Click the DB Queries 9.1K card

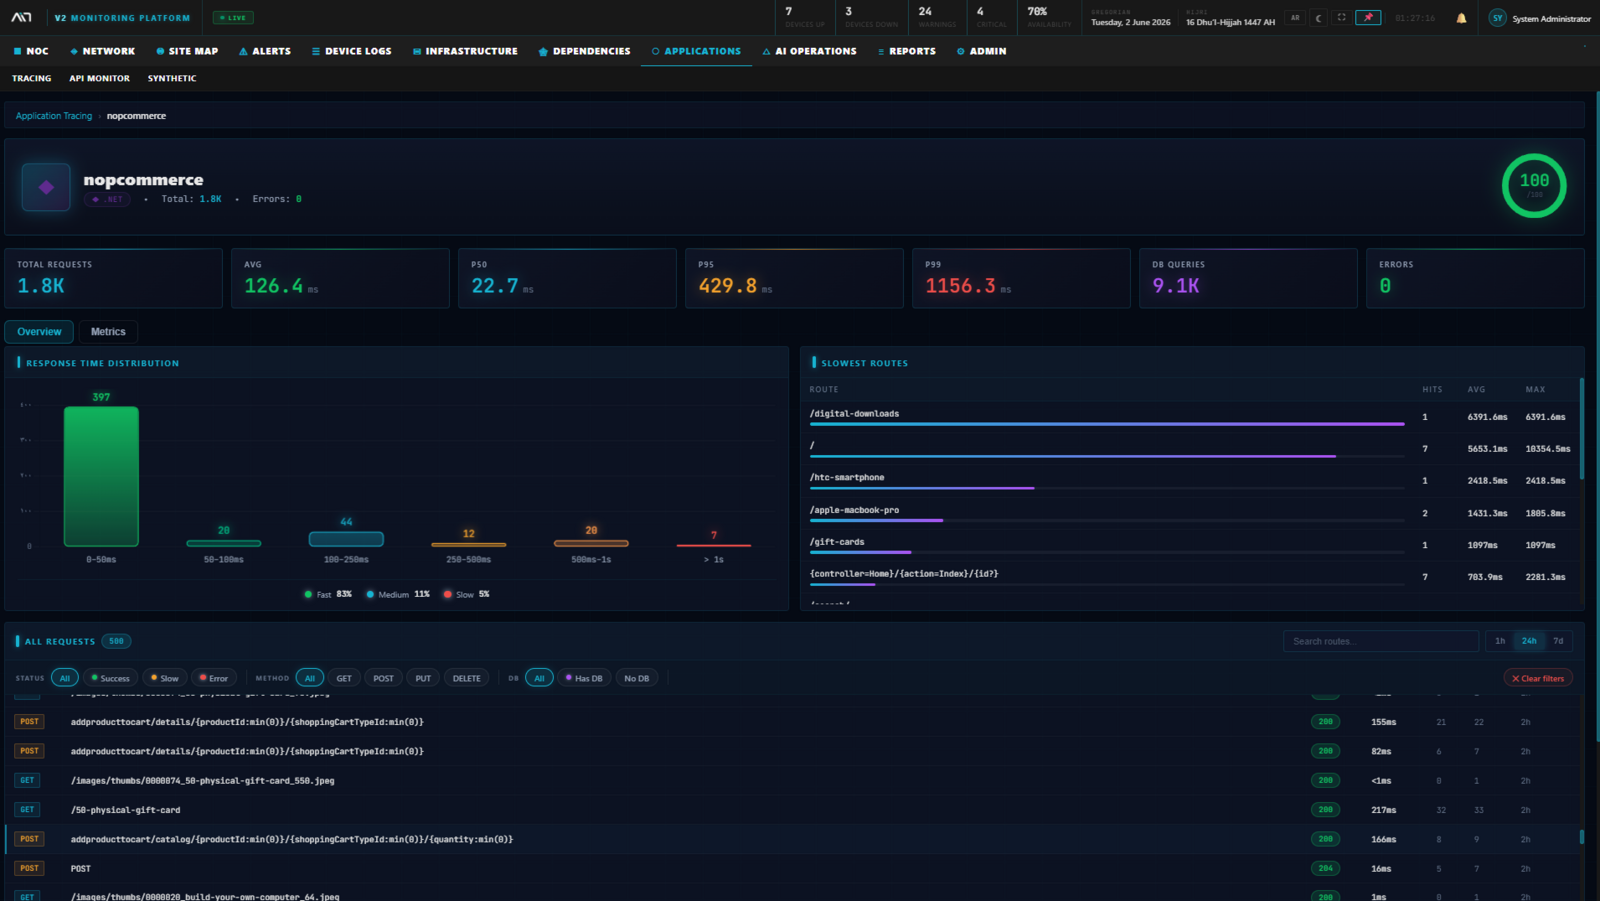(x=1248, y=278)
